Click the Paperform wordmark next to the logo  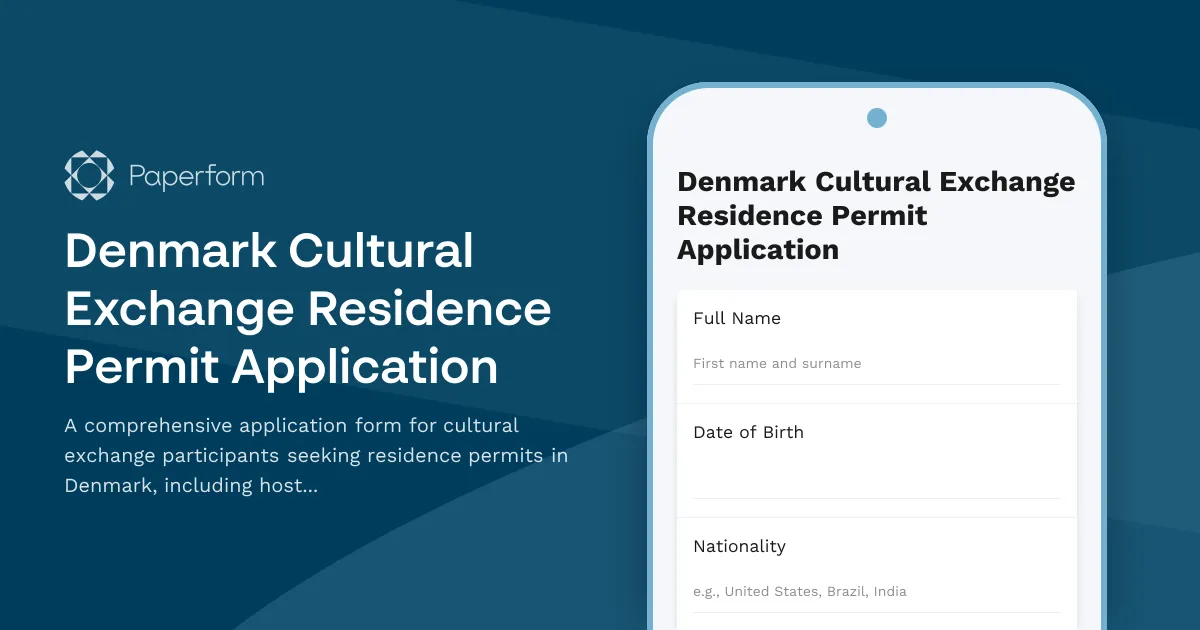click(196, 175)
